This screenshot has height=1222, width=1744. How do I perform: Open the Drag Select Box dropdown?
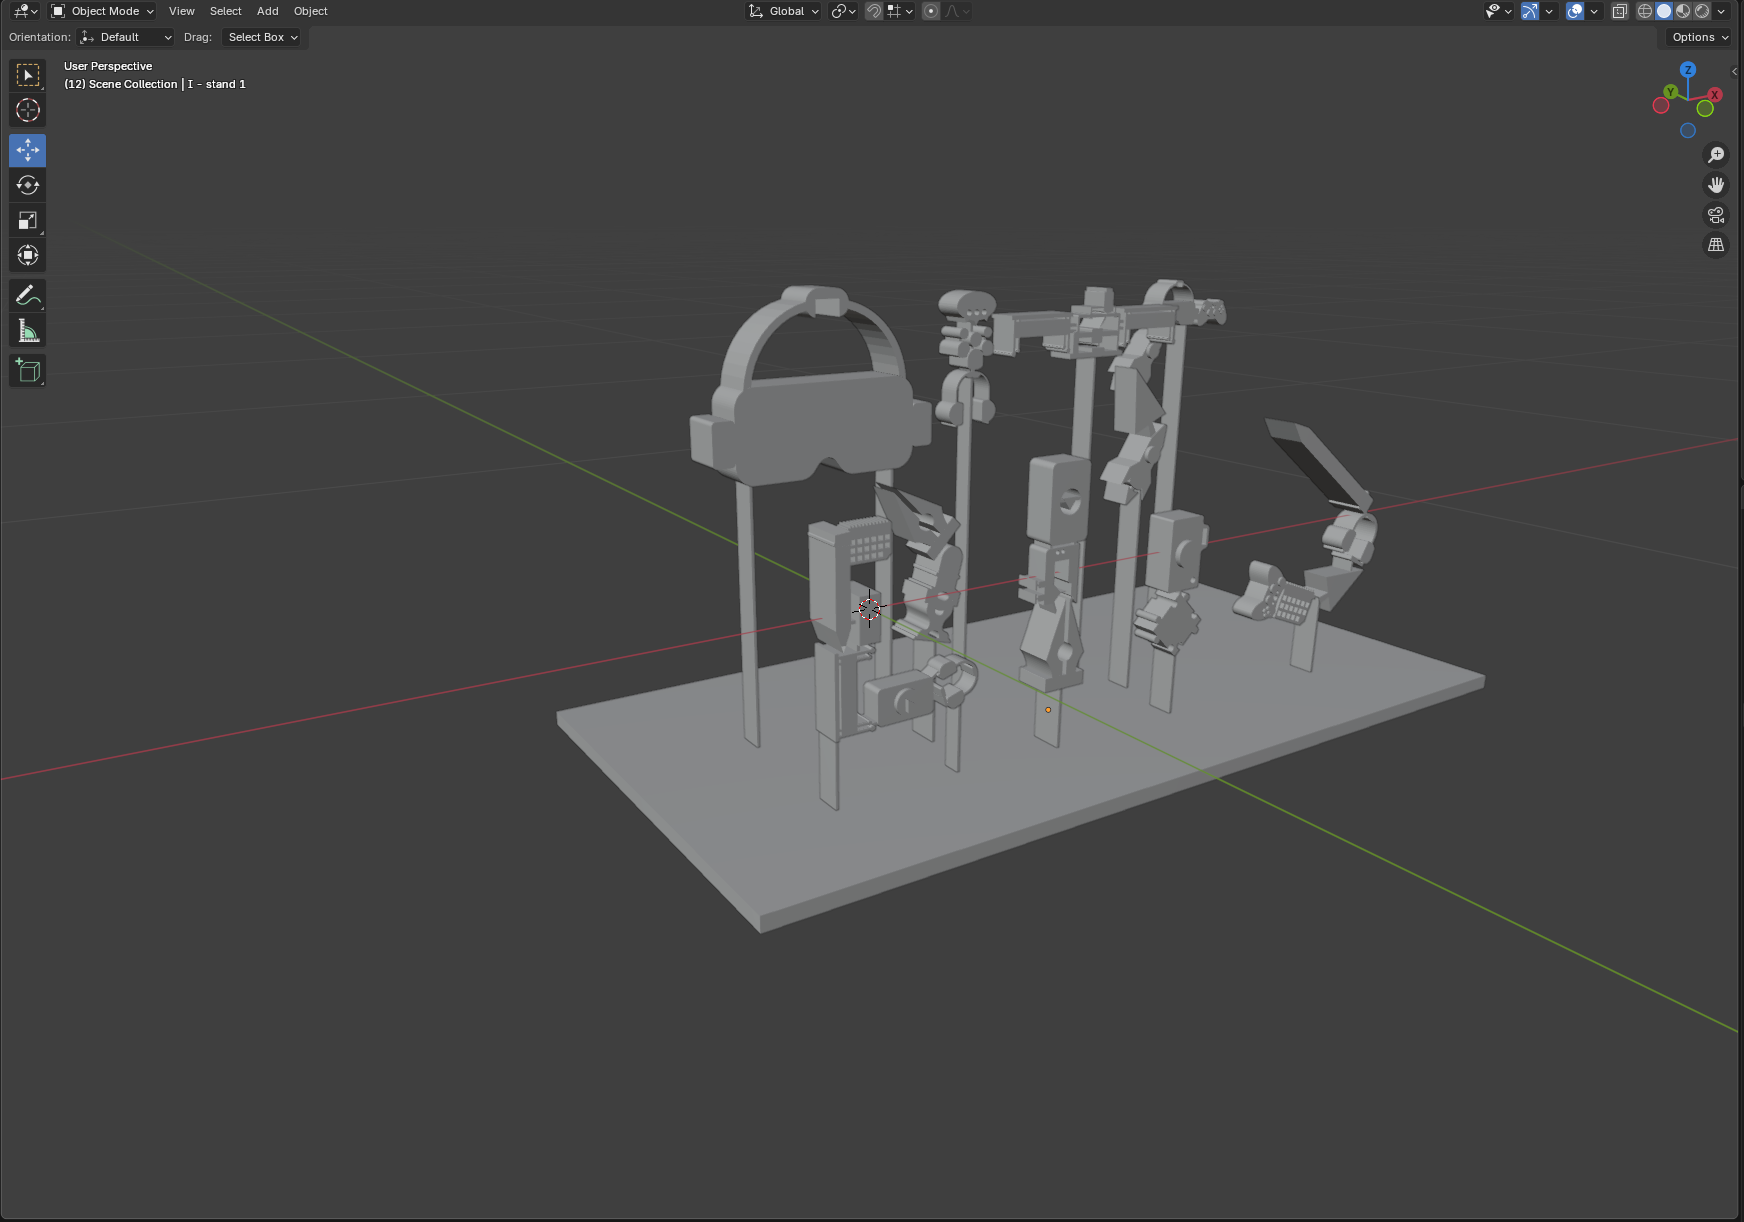[x=263, y=37]
